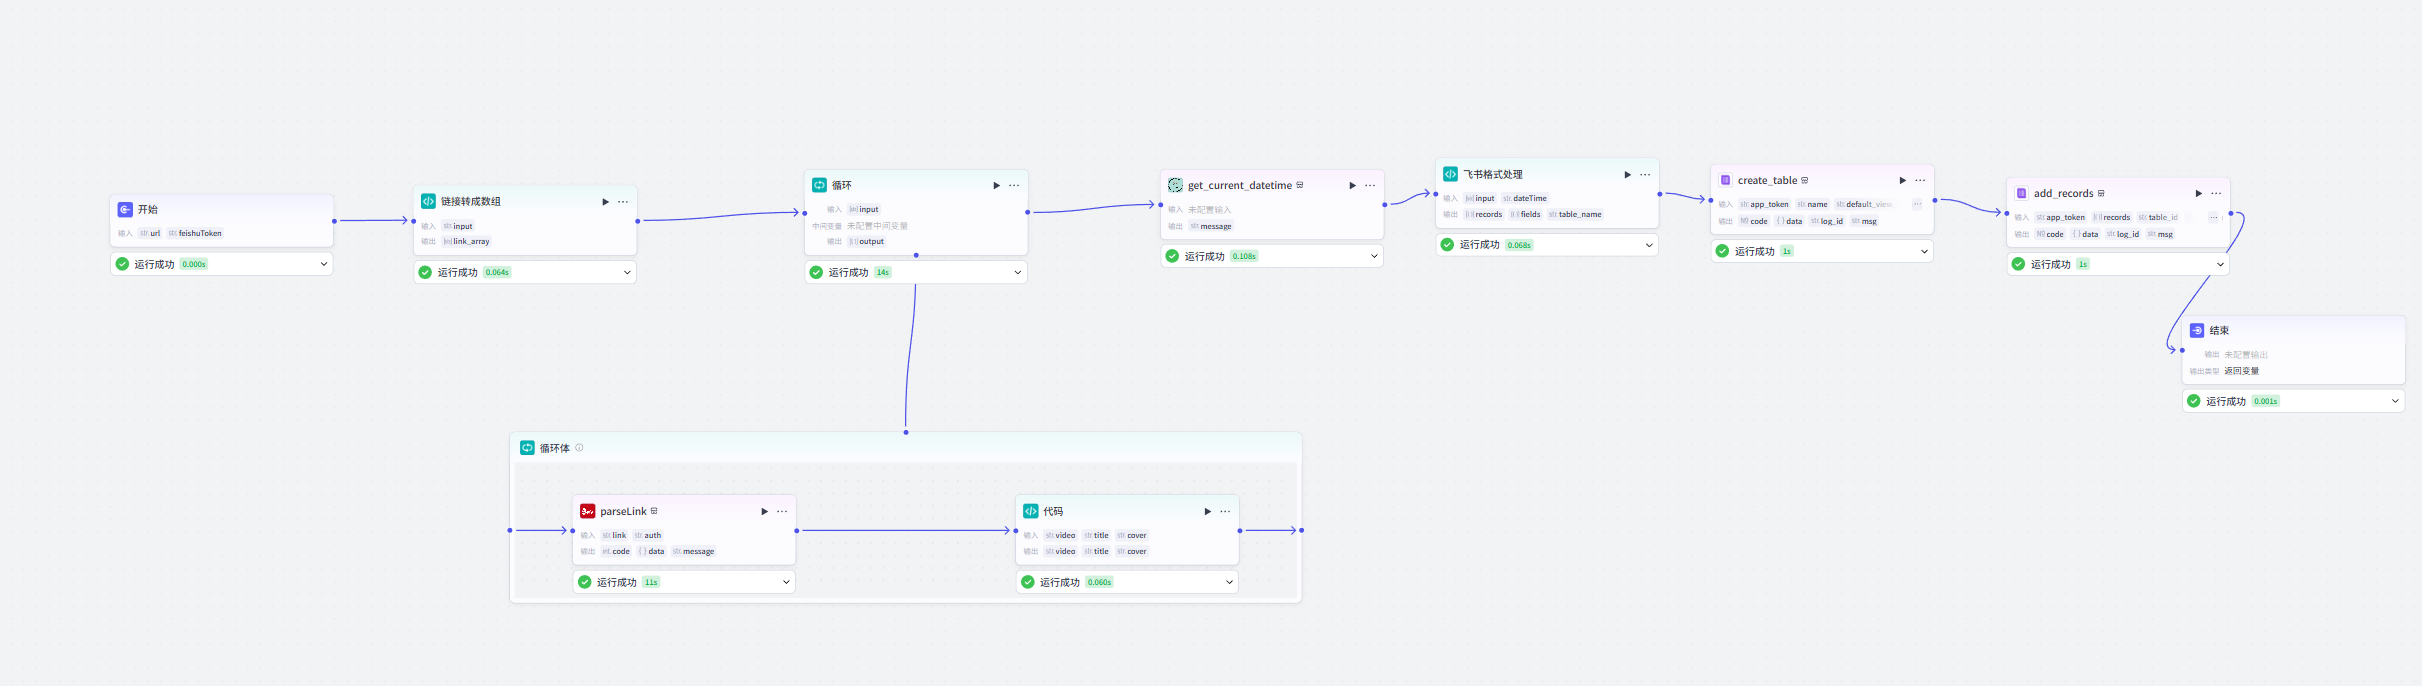The width and height of the screenshot is (2422, 686).
Task: Click the 结束 end node icon
Action: pyautogui.click(x=2197, y=330)
